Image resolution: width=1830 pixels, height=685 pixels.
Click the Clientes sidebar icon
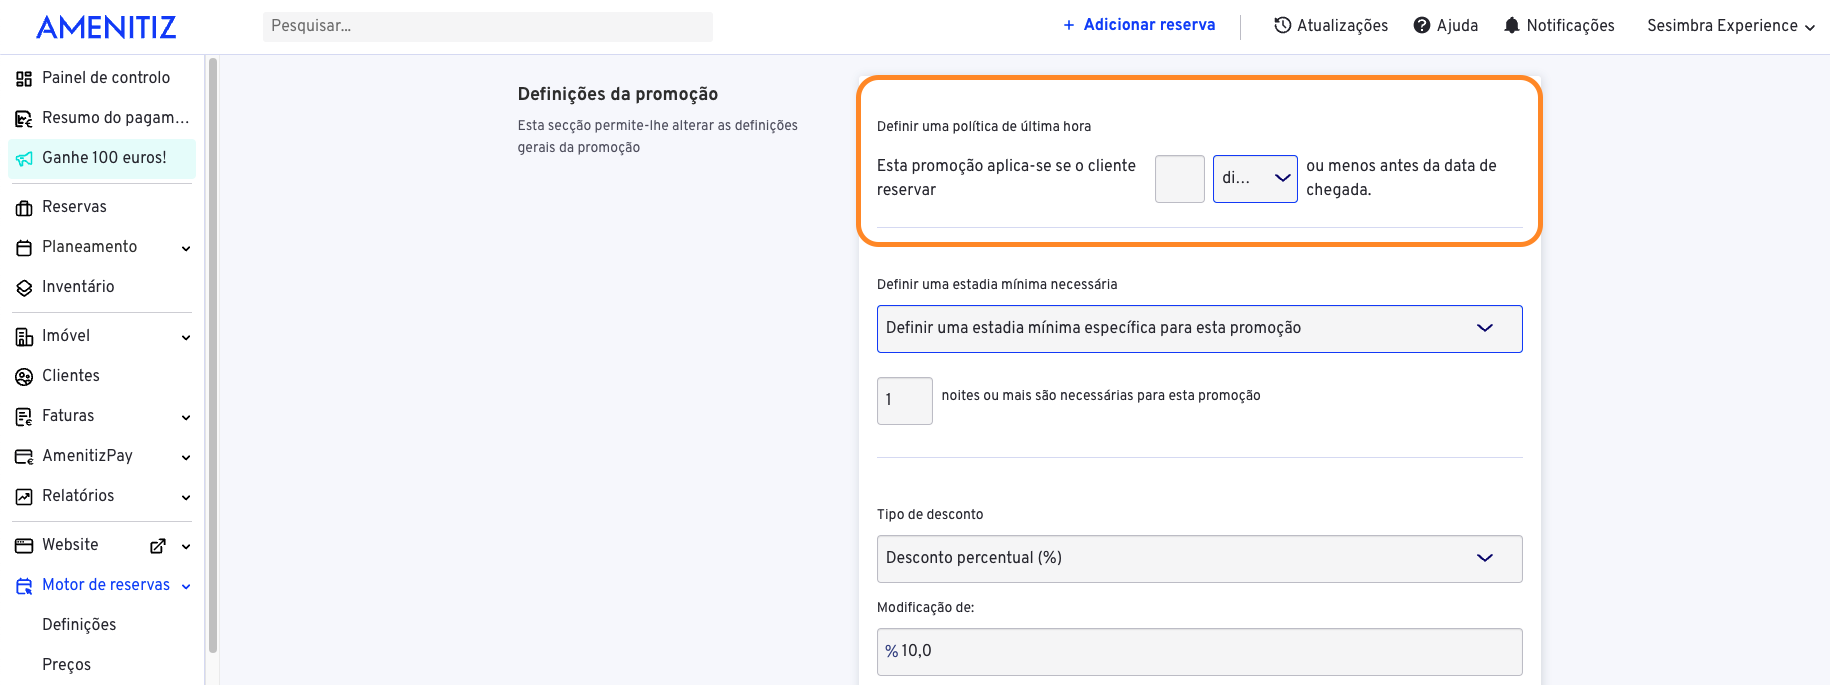click(24, 376)
